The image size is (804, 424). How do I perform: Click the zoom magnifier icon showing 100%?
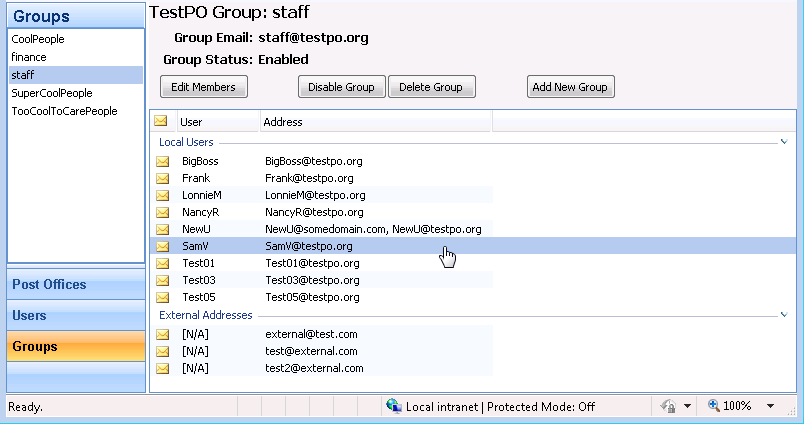coord(714,406)
